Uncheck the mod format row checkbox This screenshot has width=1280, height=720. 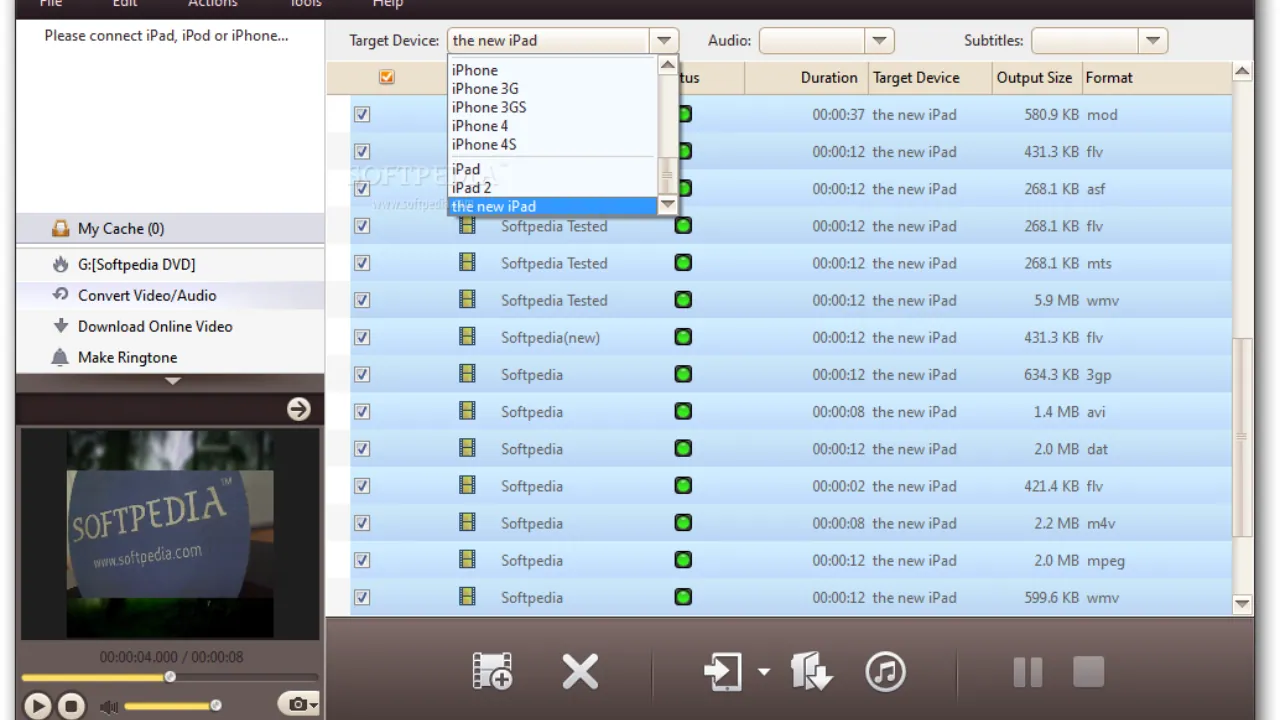click(x=362, y=114)
